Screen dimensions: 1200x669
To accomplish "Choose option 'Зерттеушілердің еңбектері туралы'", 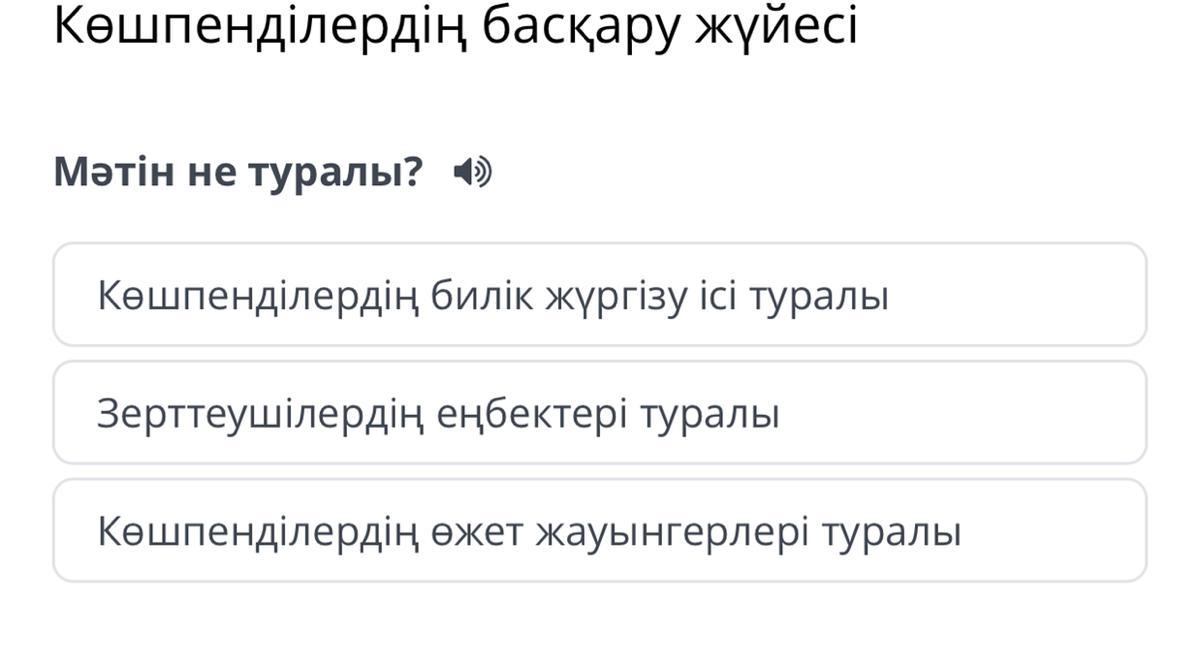I will [438, 414].
